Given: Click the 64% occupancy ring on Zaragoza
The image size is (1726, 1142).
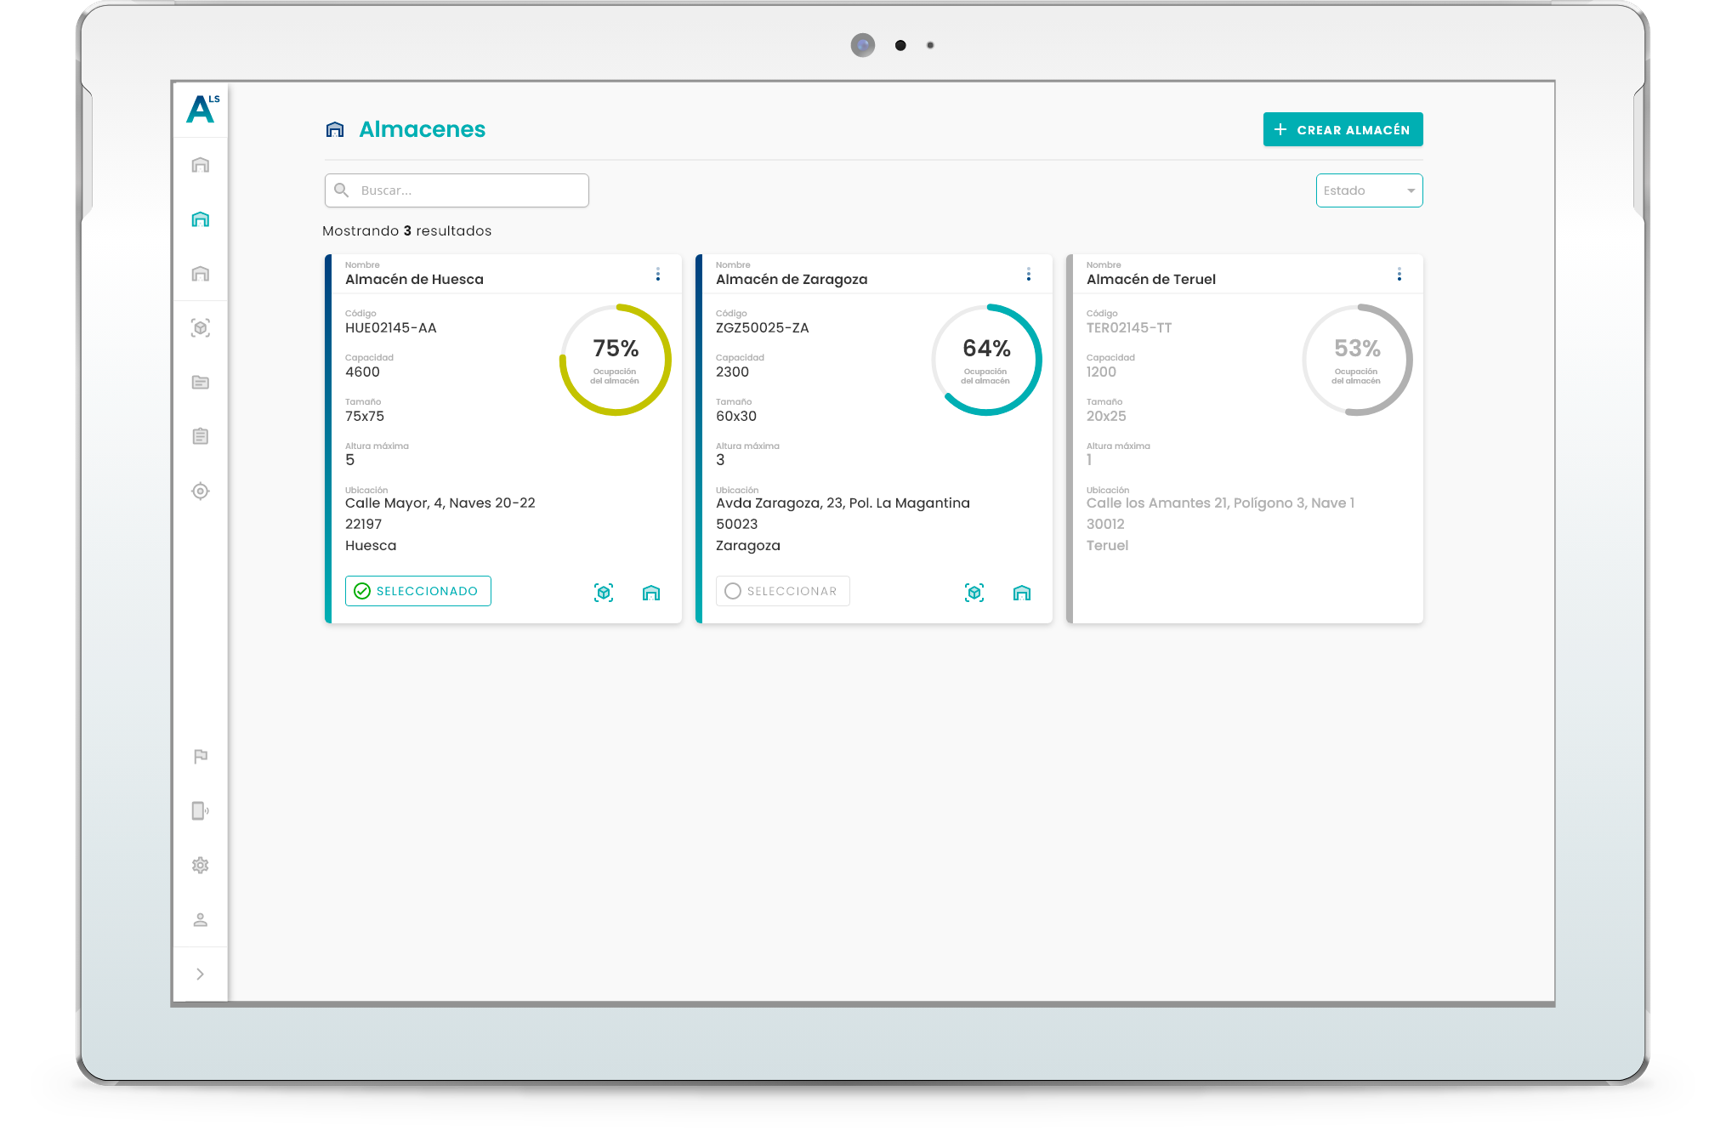Looking at the screenshot, I should (987, 360).
